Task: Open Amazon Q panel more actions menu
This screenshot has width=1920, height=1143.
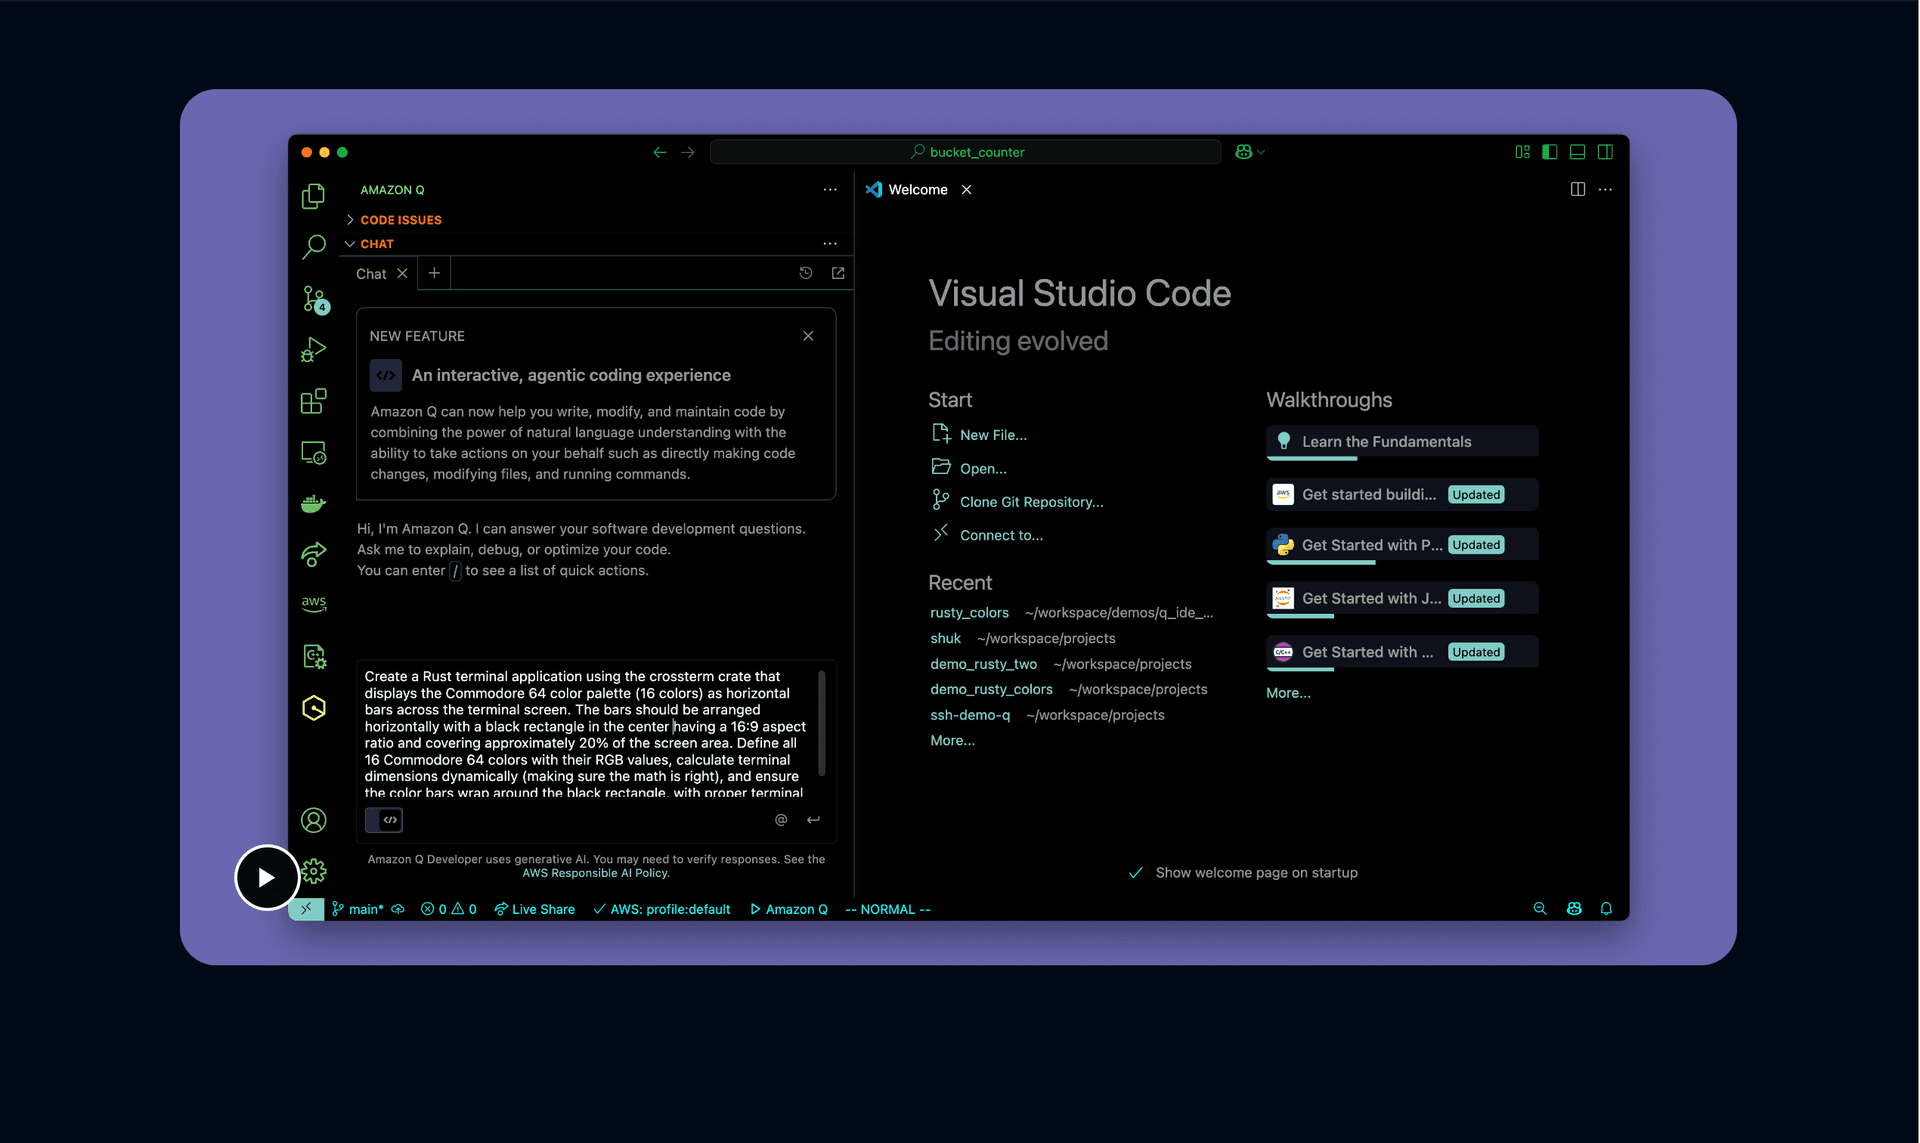Action: coord(830,190)
